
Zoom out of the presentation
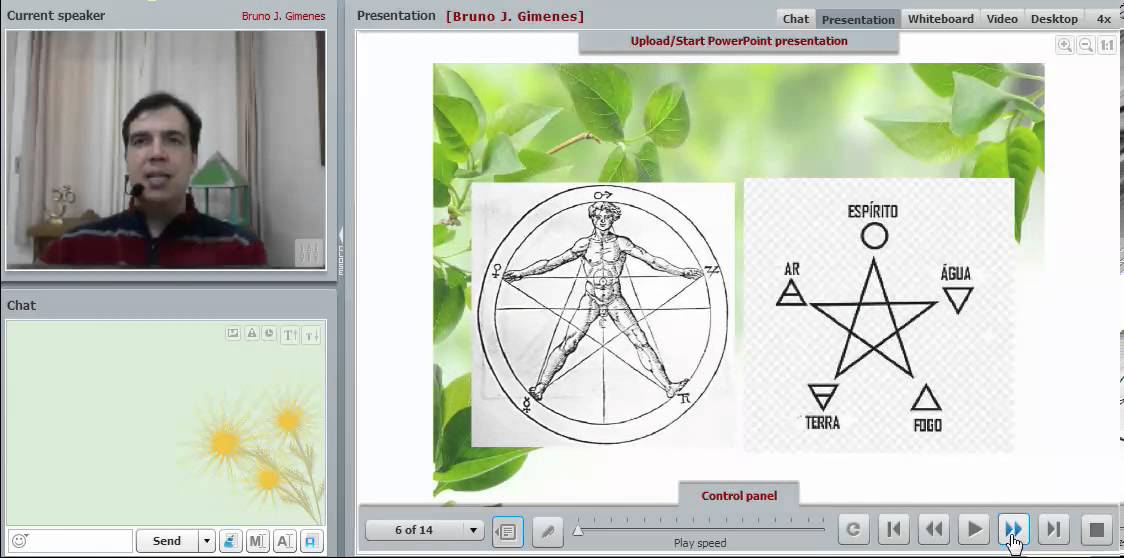point(1086,45)
